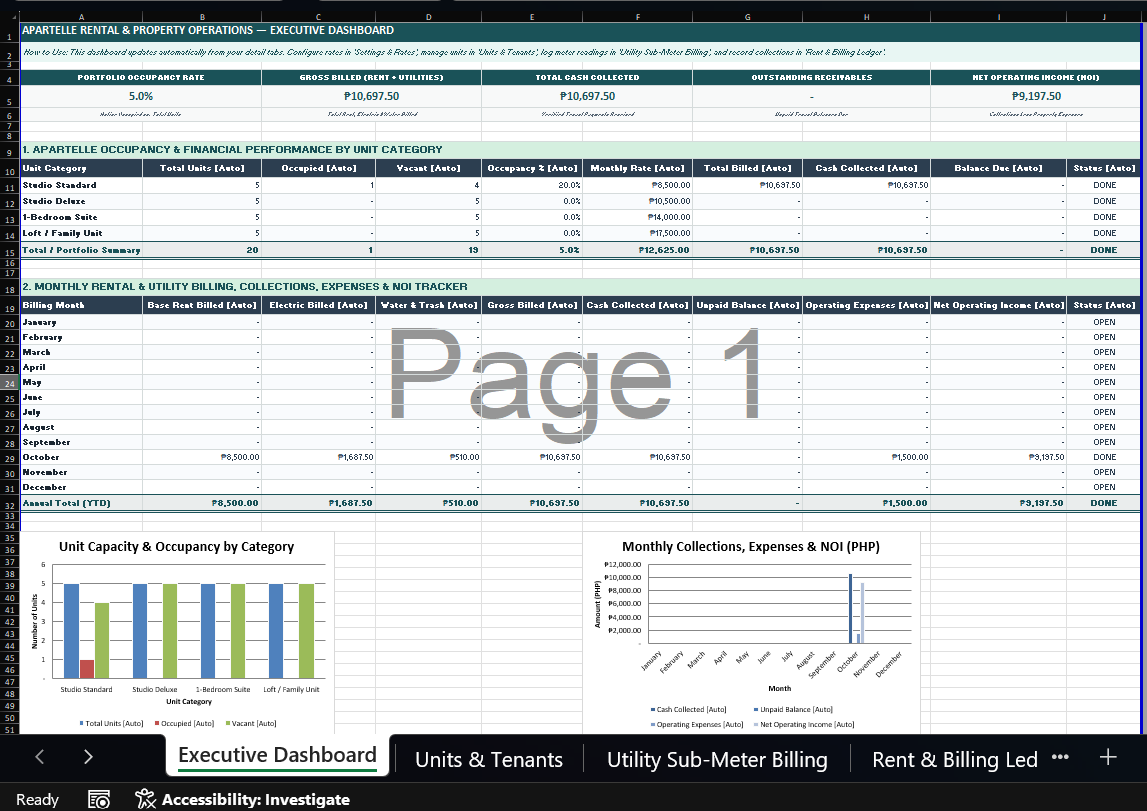Click the Ready status indicator
1147x811 pixels.
point(37,799)
